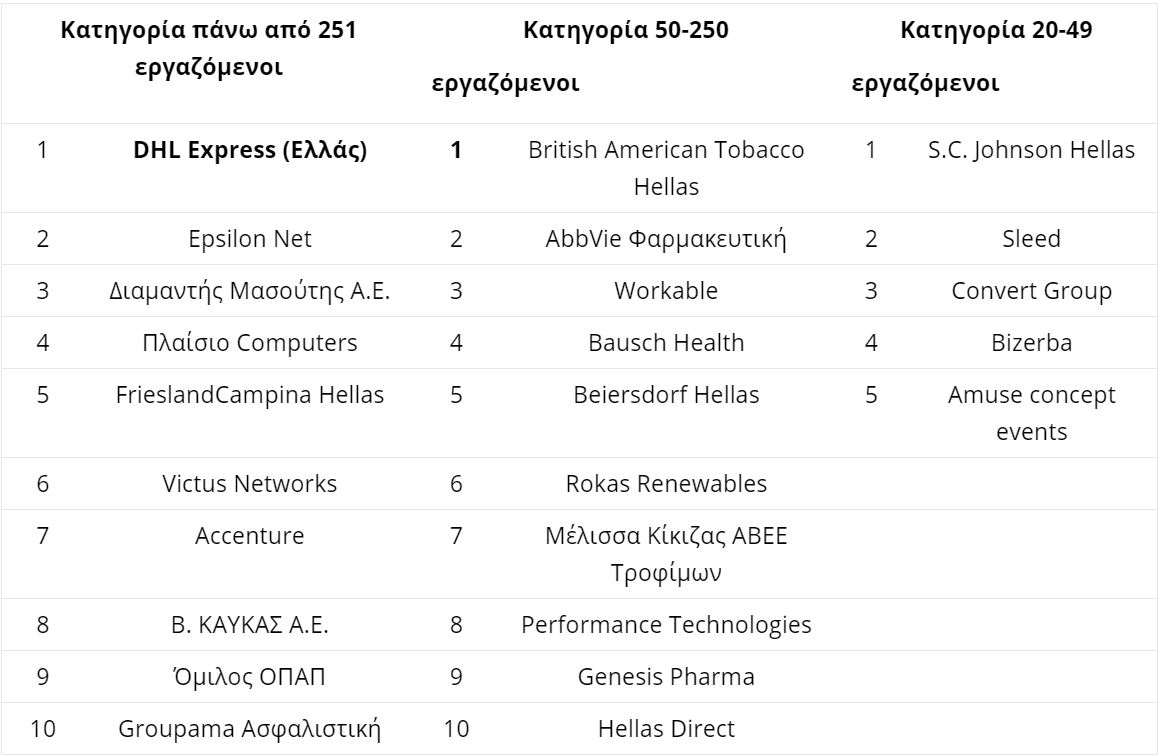Click Διαμαντής Μασούτης Α.Ε. company name
This screenshot has width=1158, height=755.
250,291
